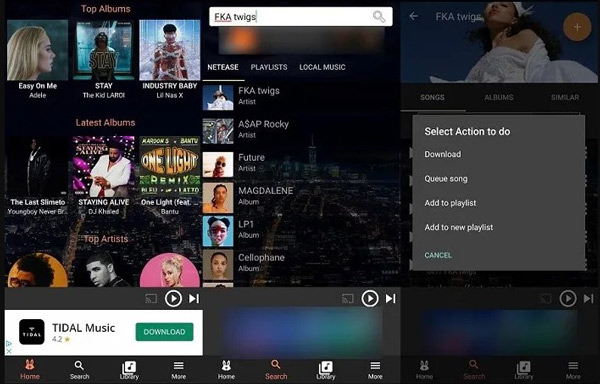This screenshot has width=600, height=384.
Task: Open the ALBUMS tab on artist page
Action: click(499, 97)
